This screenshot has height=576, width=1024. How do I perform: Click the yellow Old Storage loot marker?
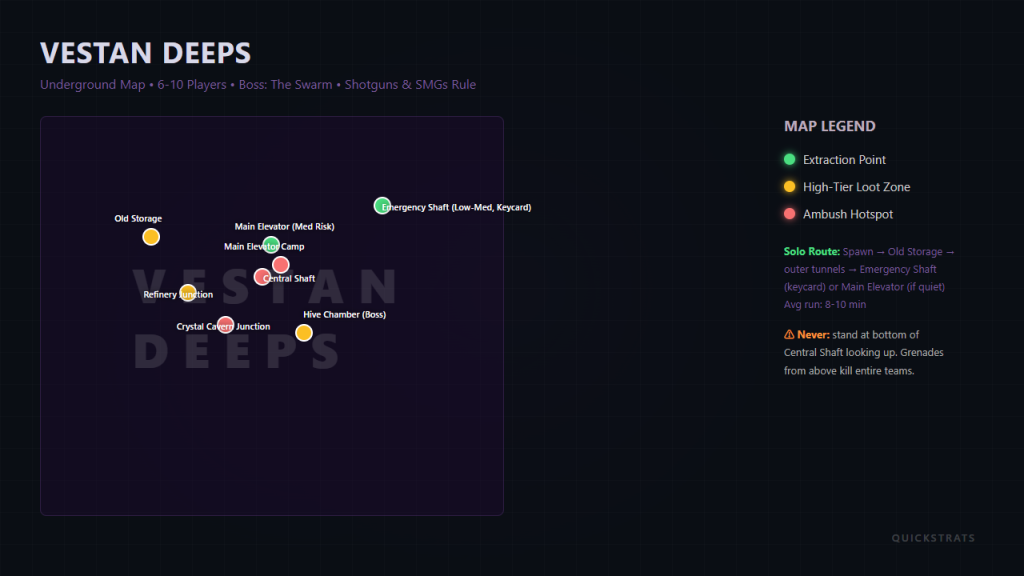click(151, 237)
